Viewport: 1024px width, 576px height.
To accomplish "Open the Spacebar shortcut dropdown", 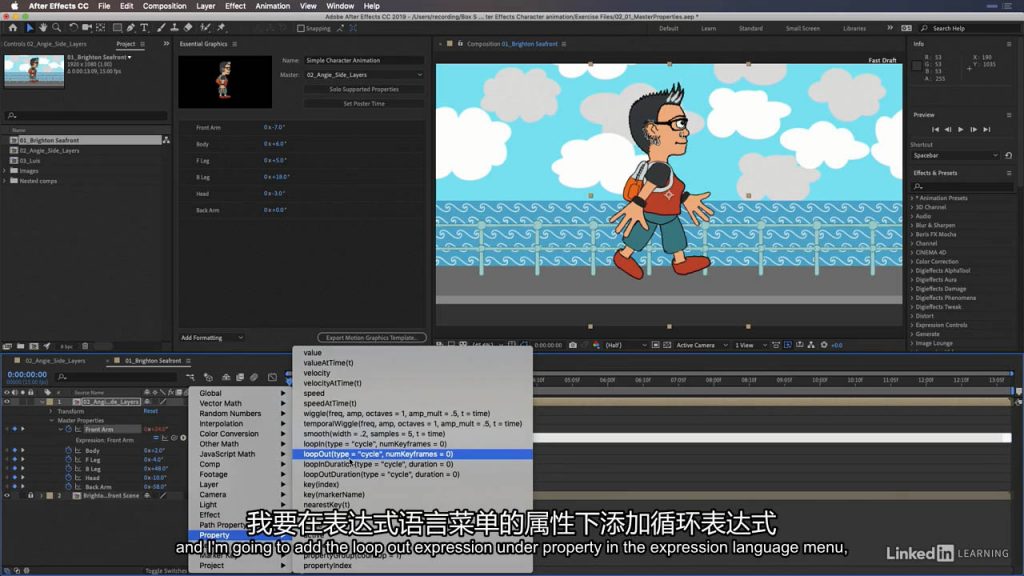I will click(x=955, y=155).
